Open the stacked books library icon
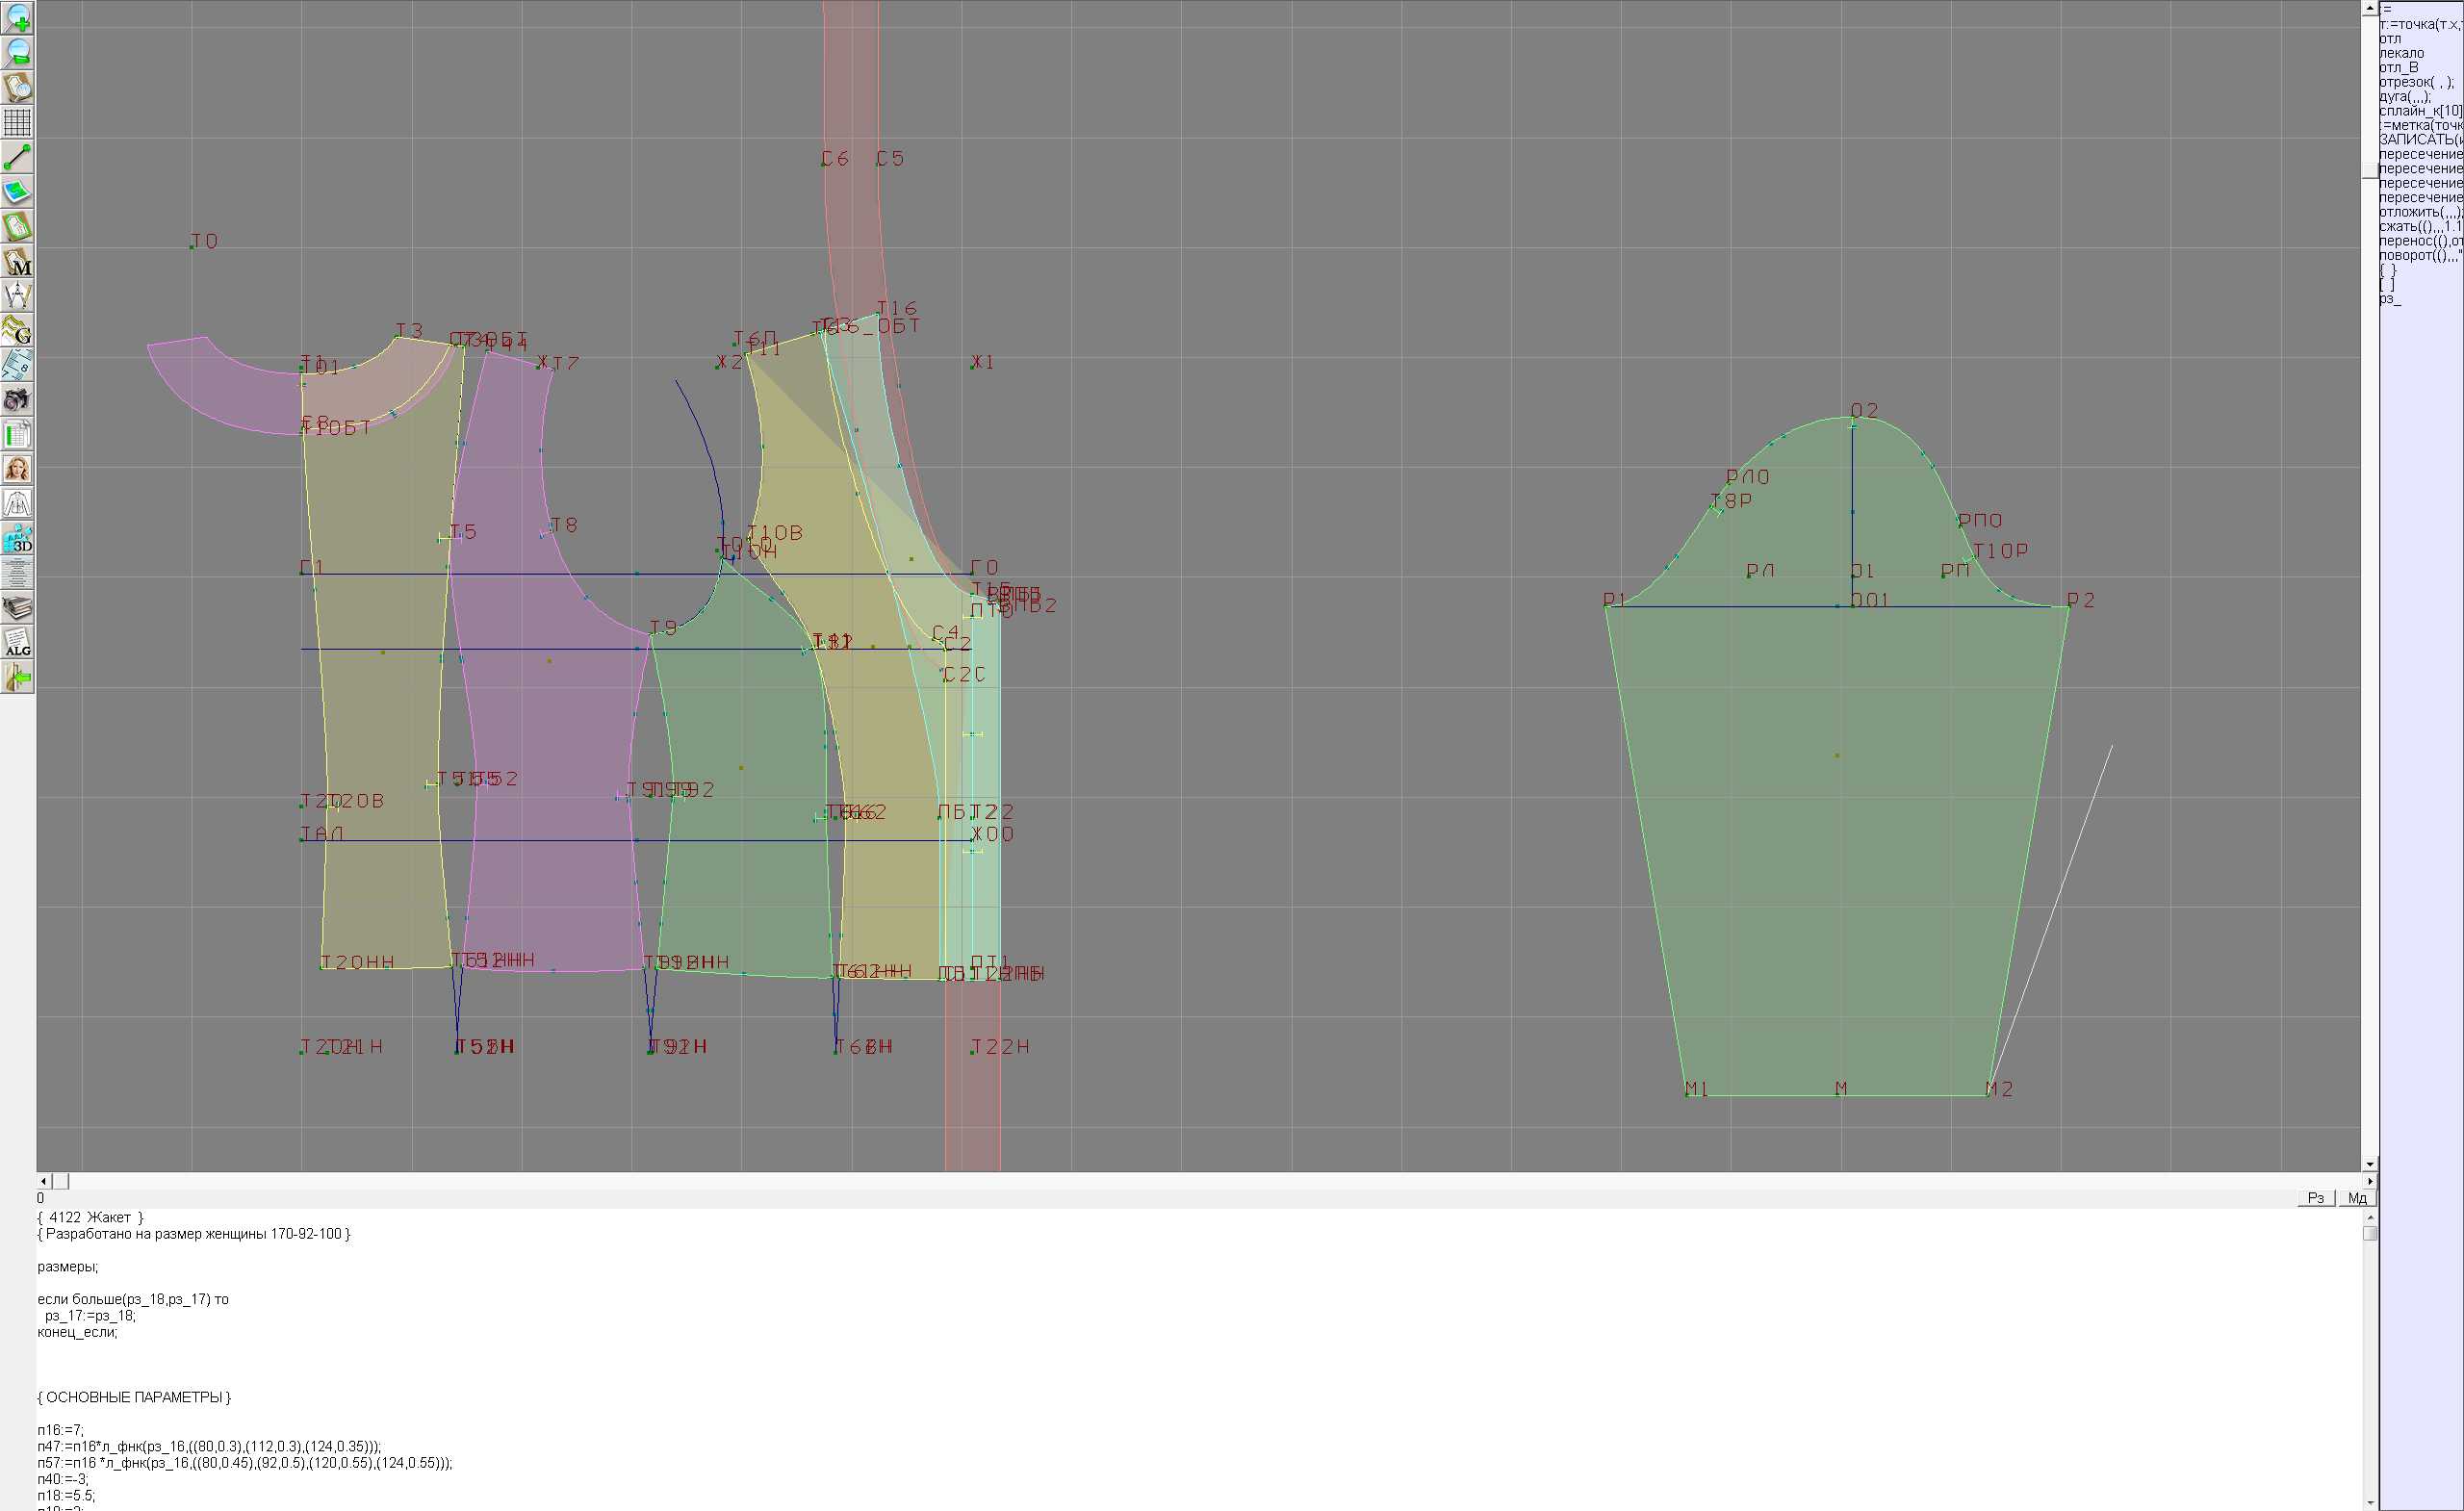Image resolution: width=2464 pixels, height=1511 pixels. pyautogui.click(x=17, y=608)
